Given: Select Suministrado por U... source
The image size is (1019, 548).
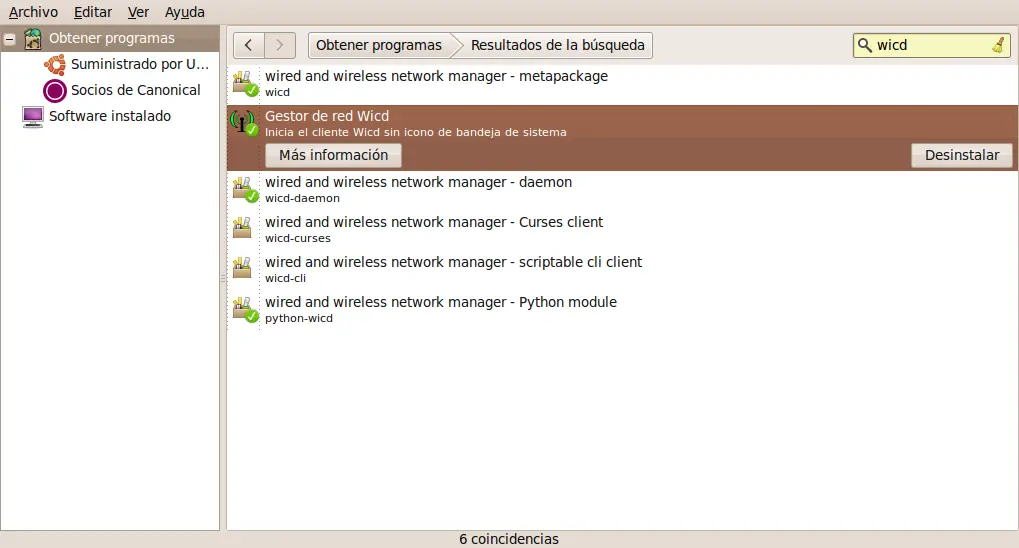Looking at the screenshot, I should point(140,64).
